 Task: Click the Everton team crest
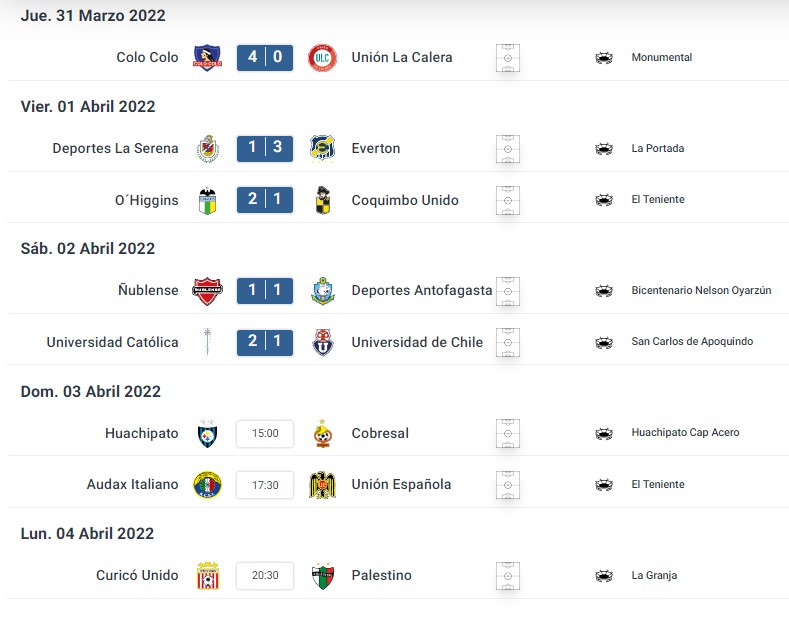pos(322,148)
